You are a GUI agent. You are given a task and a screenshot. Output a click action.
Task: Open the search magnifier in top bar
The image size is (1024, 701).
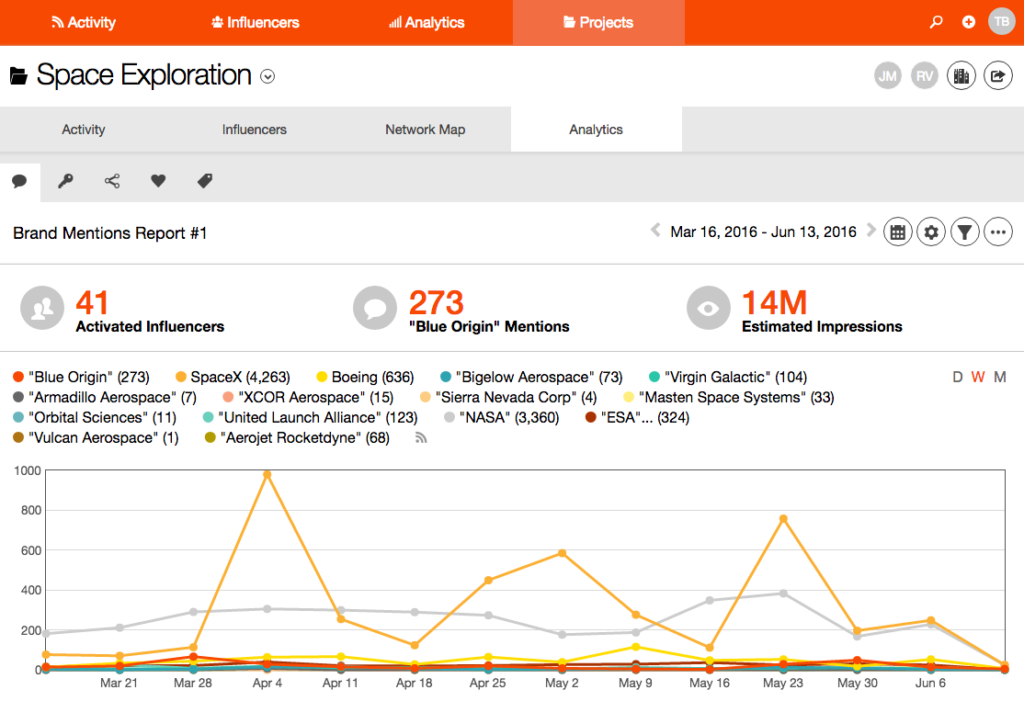(936, 22)
